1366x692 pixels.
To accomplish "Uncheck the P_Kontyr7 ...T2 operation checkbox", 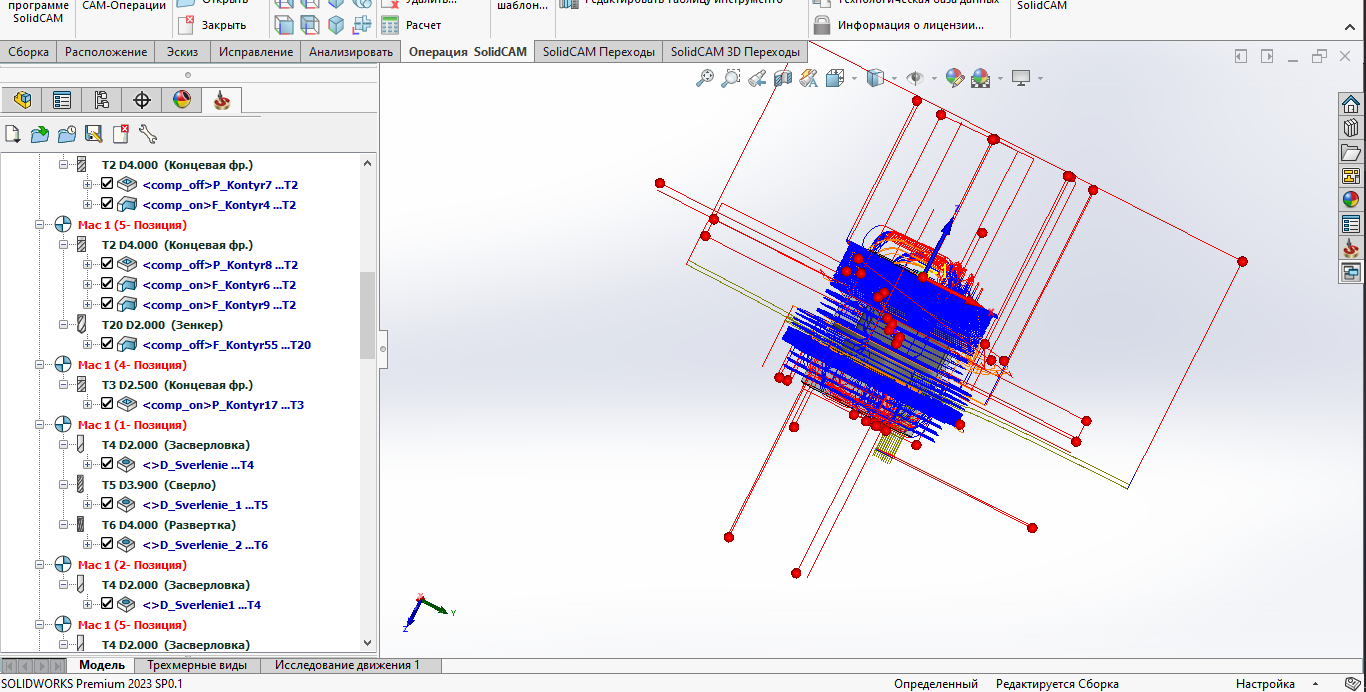I will click(107, 184).
